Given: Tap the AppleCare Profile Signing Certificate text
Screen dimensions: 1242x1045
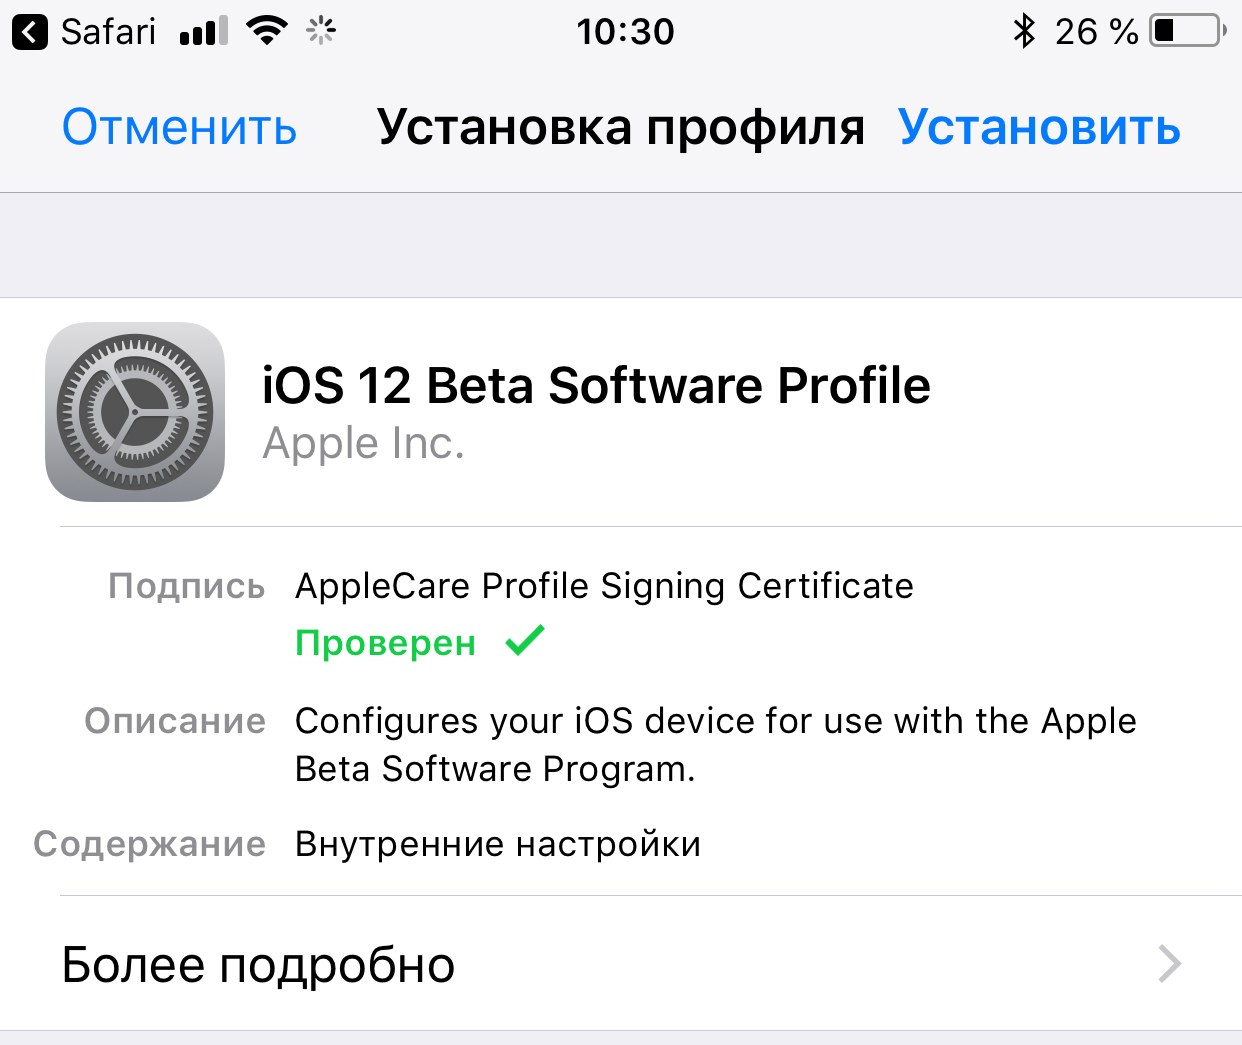Looking at the screenshot, I should [x=604, y=586].
